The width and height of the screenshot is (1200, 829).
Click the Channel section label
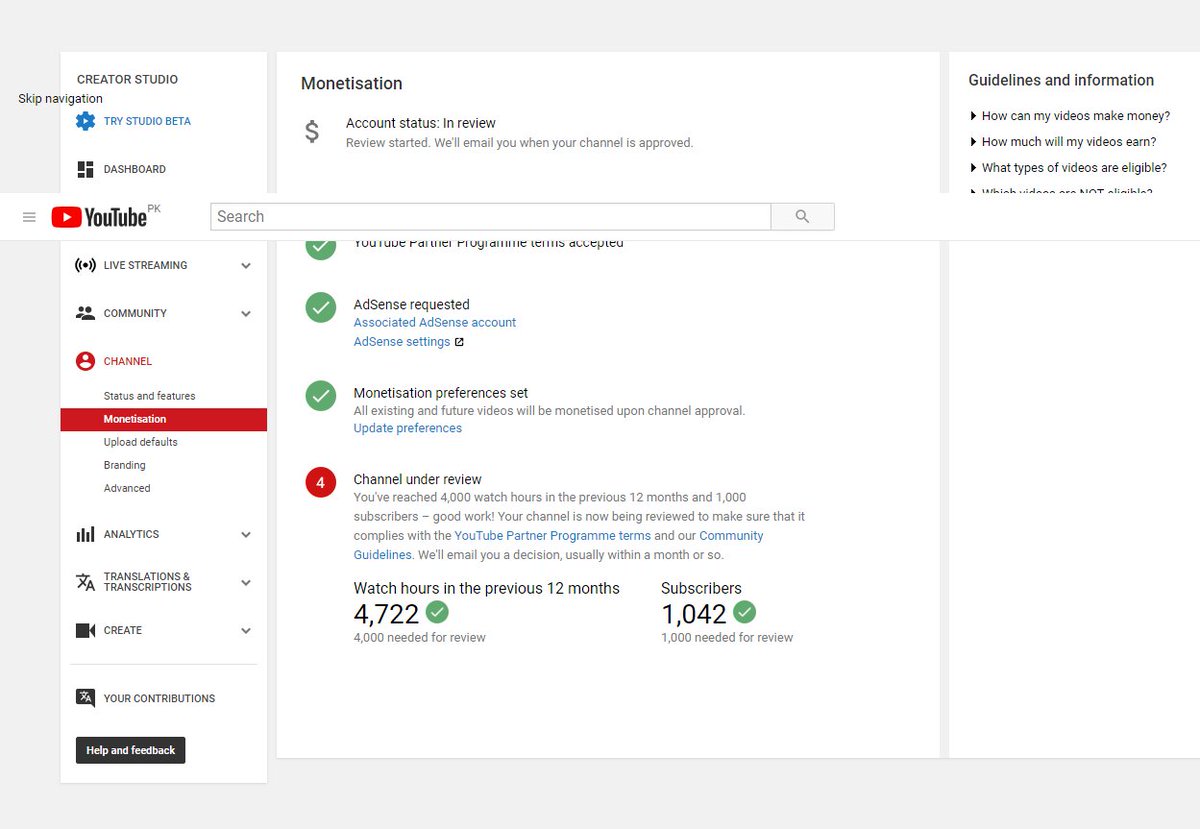pyautogui.click(x=128, y=361)
